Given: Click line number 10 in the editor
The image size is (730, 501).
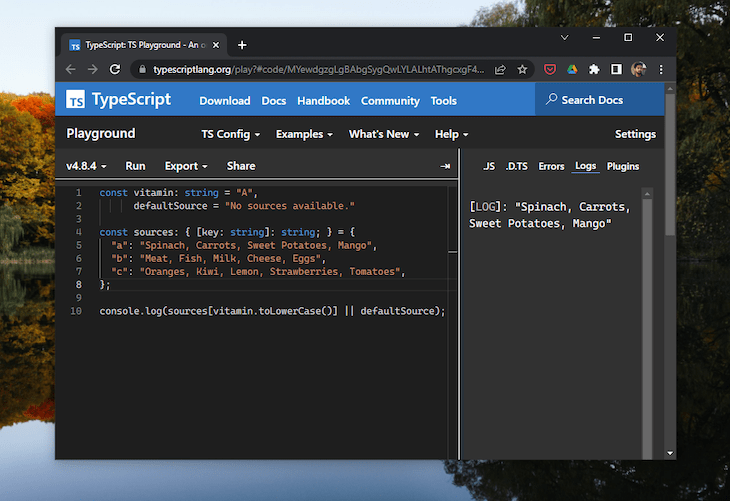Looking at the screenshot, I should tap(76, 311).
